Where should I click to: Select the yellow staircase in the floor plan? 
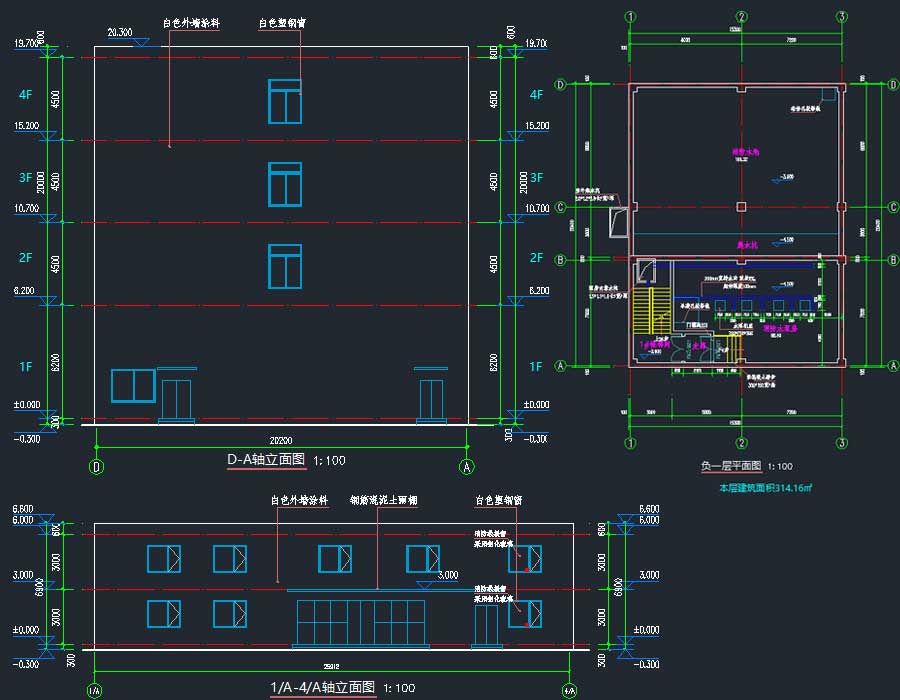tap(651, 310)
